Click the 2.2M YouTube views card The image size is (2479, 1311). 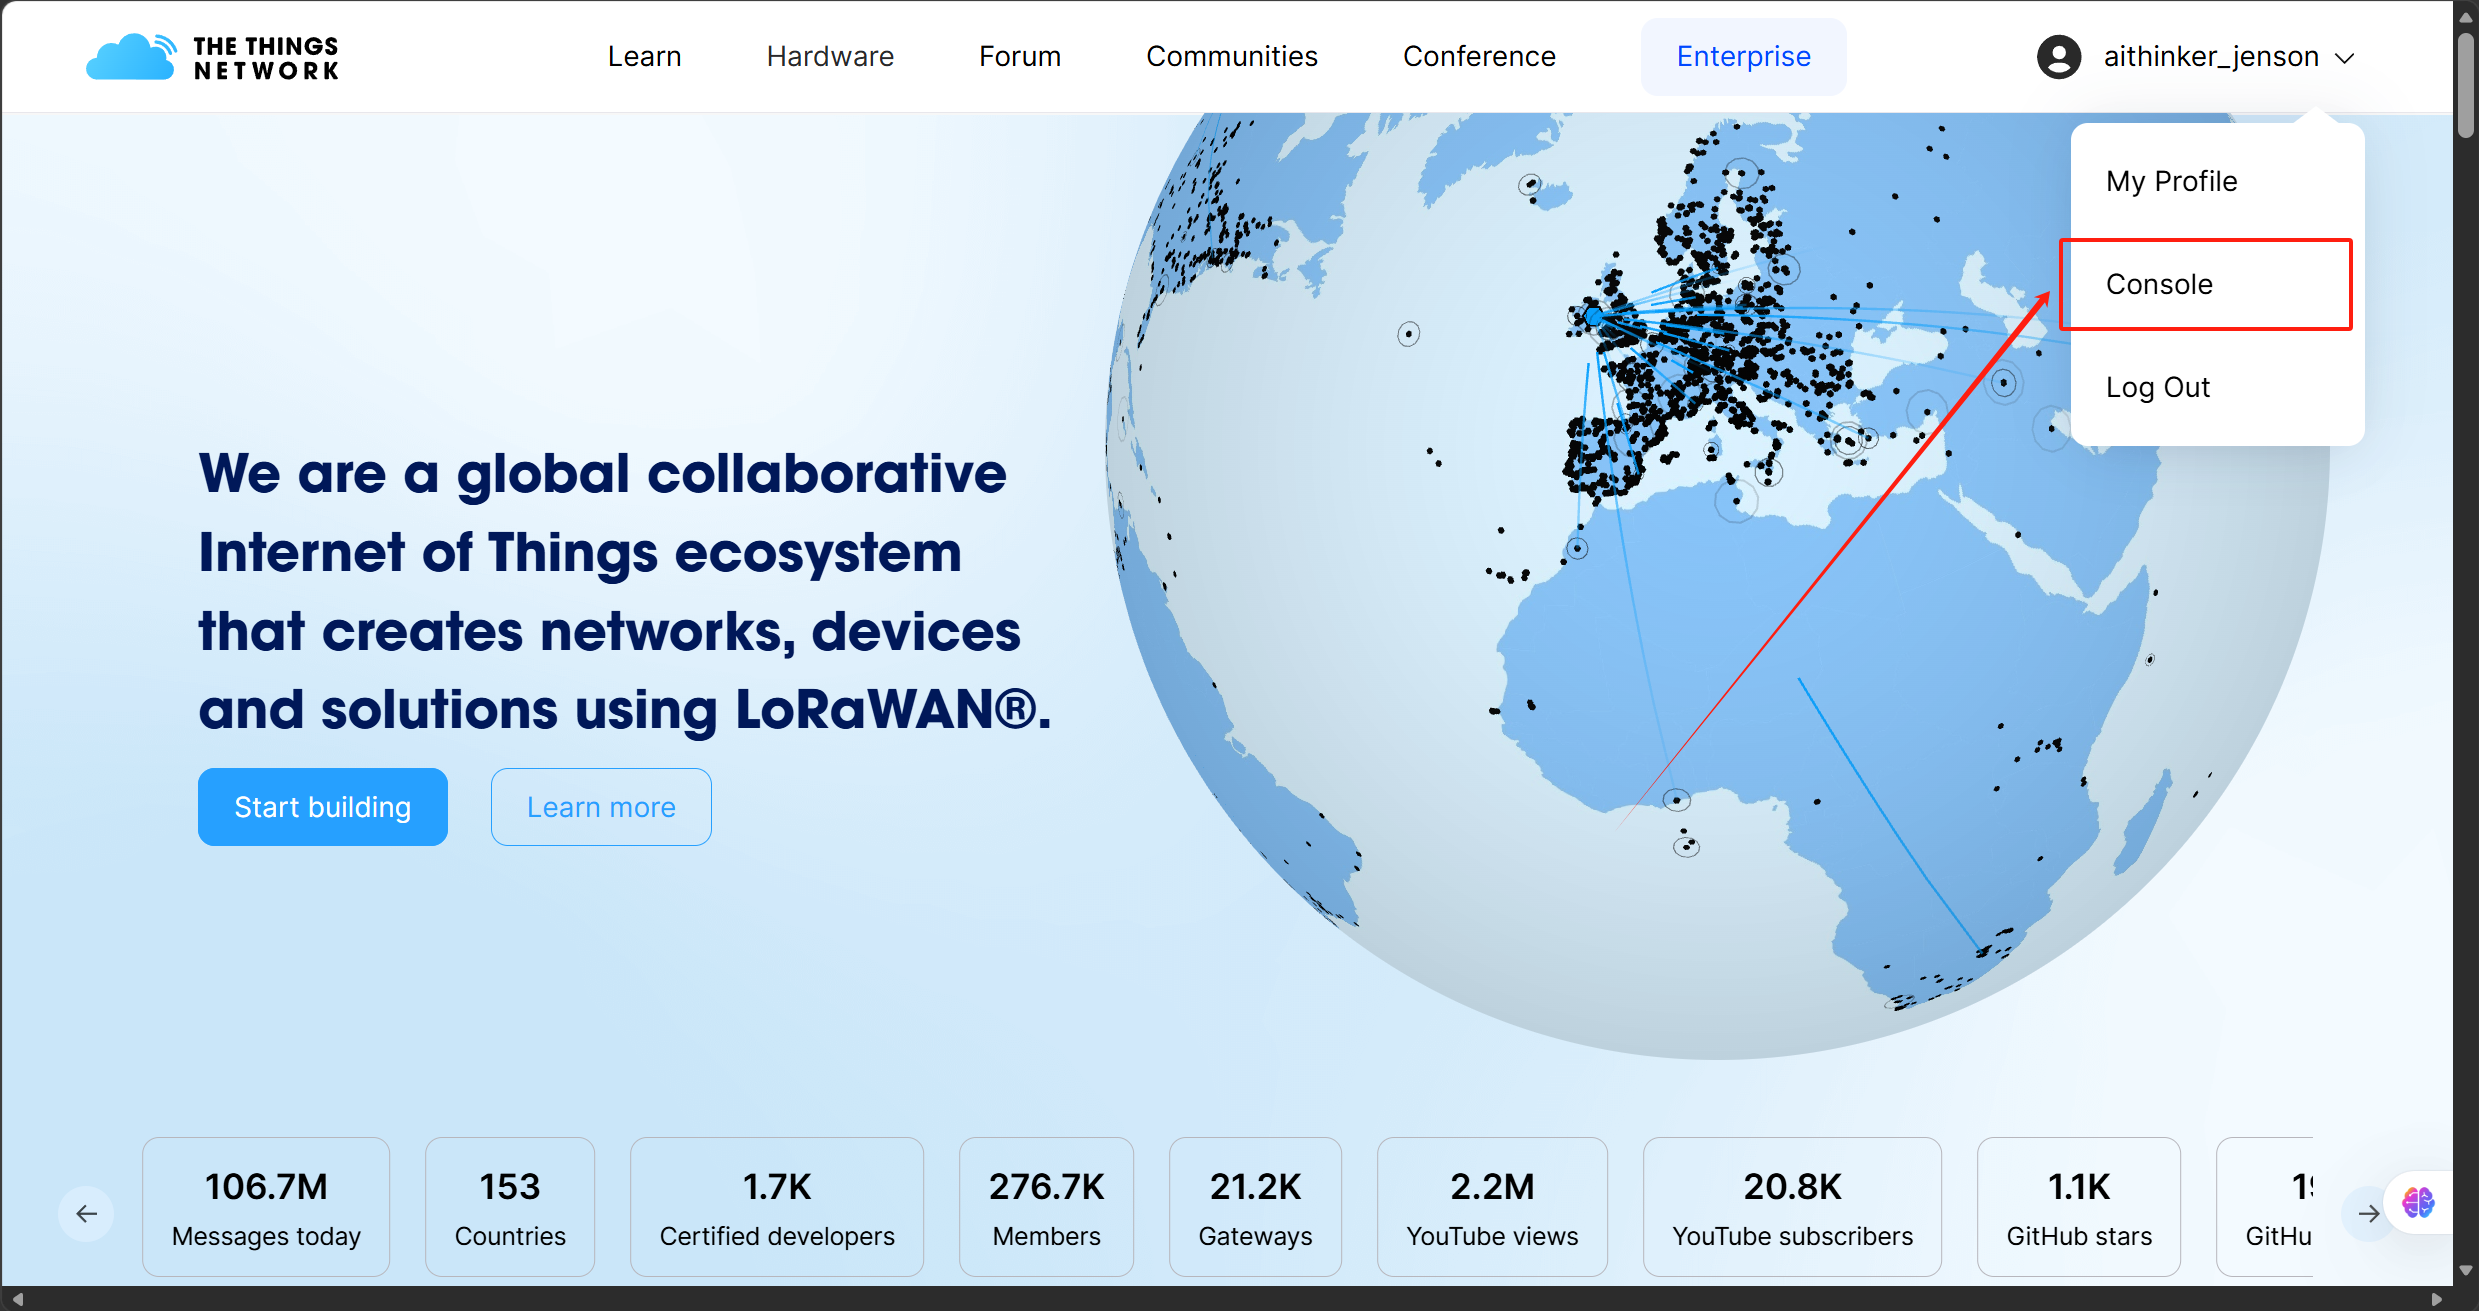(1493, 1207)
